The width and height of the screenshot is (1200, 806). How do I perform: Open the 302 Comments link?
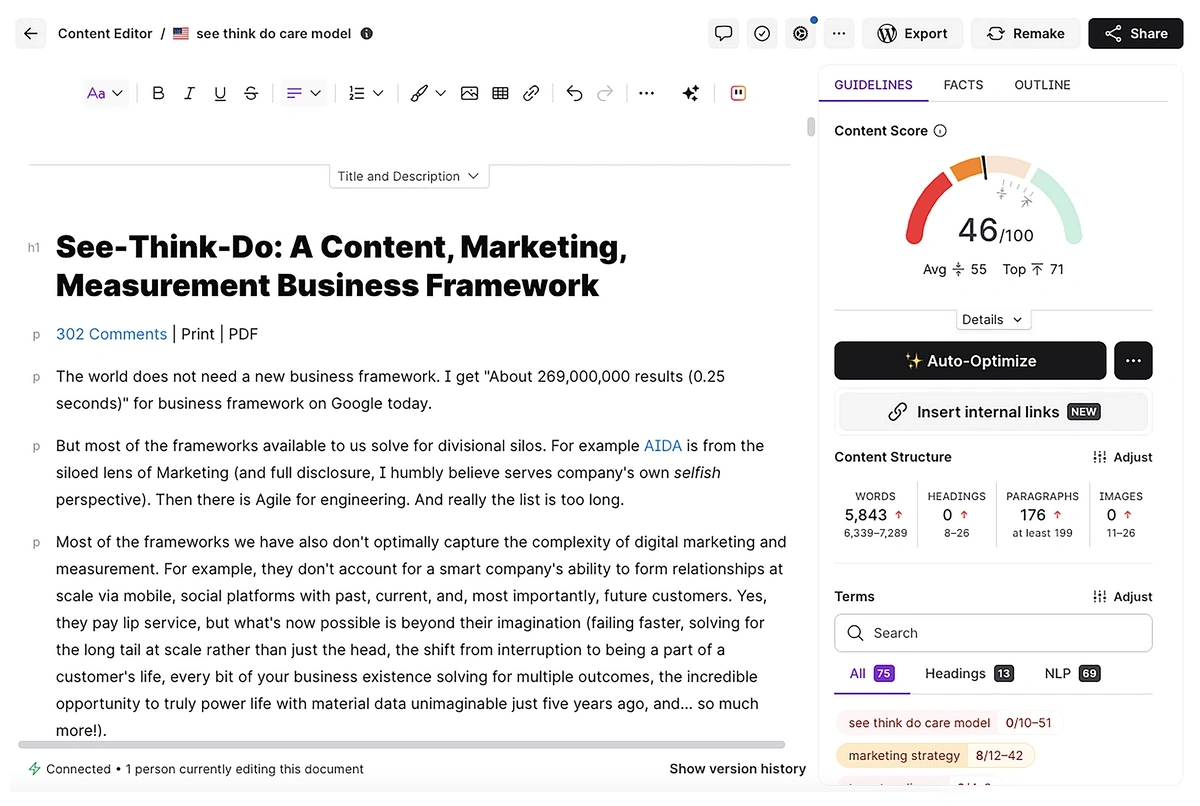(x=111, y=334)
